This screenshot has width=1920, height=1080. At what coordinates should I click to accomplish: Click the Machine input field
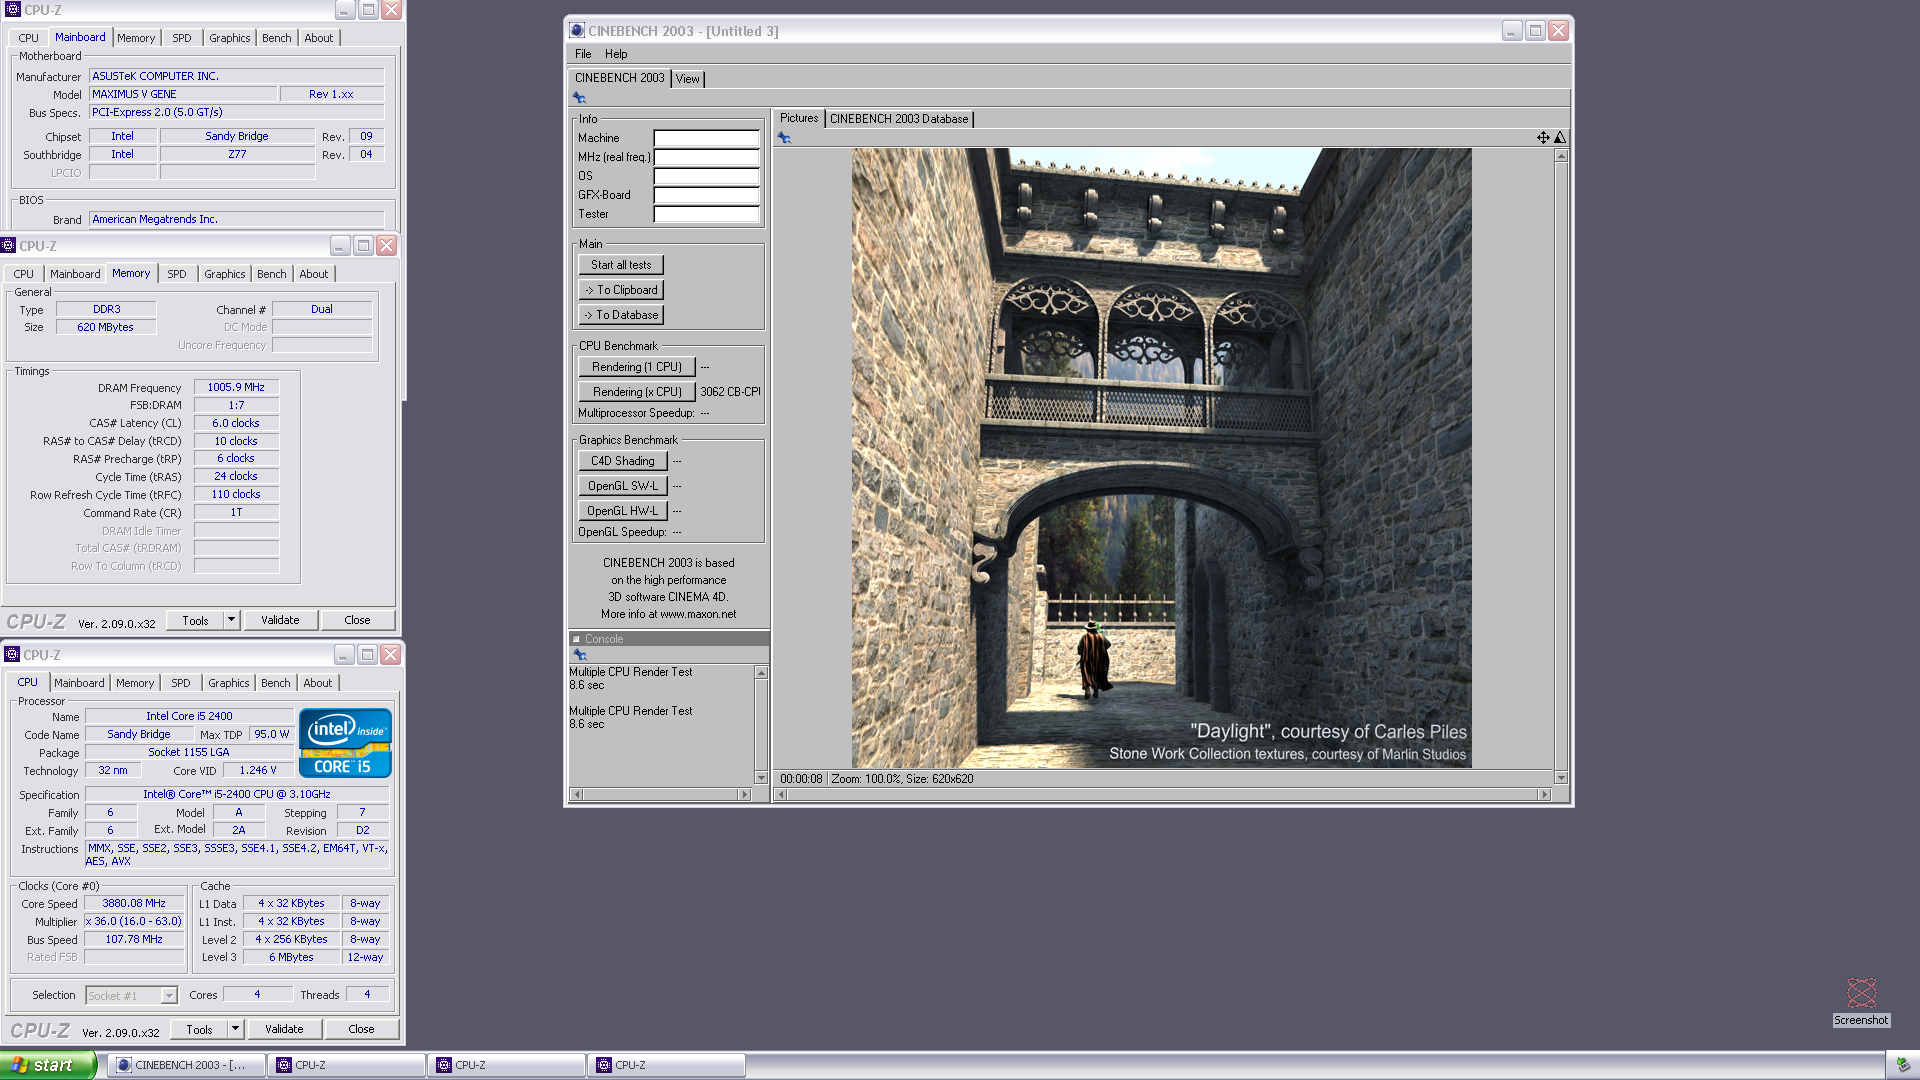707,138
